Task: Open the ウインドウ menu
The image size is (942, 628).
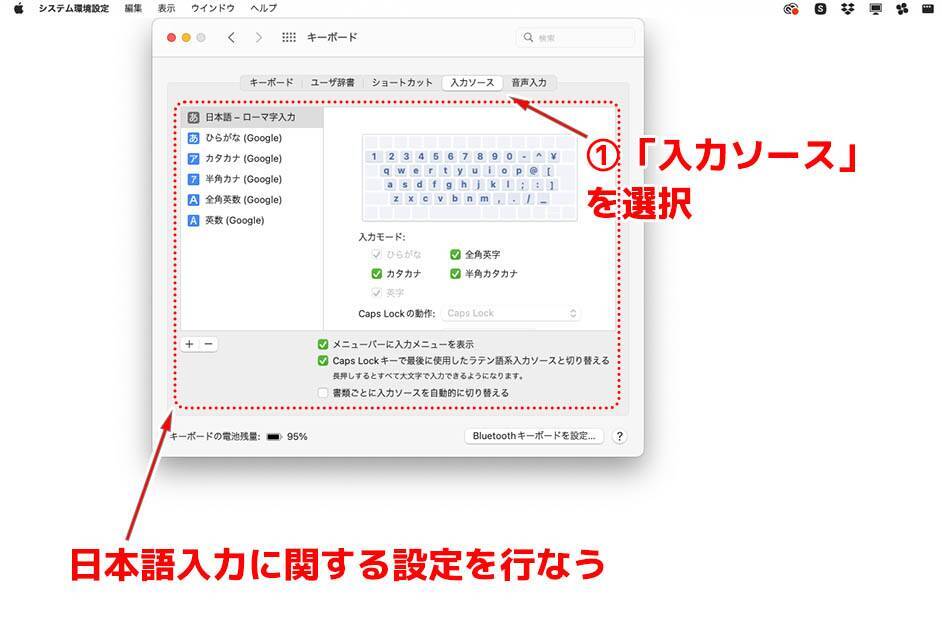Action: (213, 8)
